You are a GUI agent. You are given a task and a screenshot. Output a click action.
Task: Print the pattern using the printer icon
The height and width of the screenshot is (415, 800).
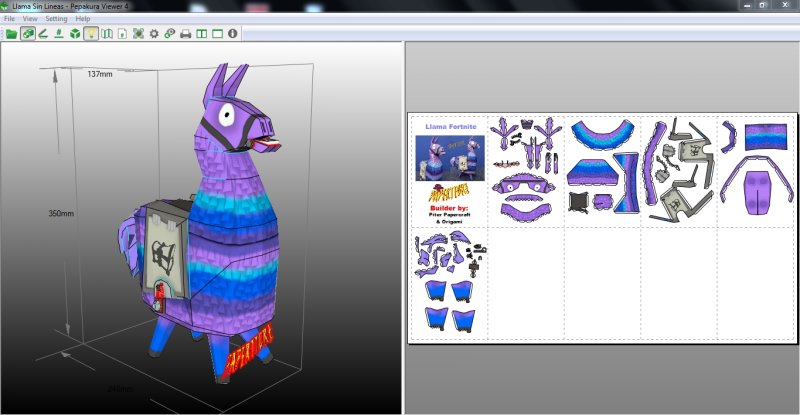pos(185,33)
